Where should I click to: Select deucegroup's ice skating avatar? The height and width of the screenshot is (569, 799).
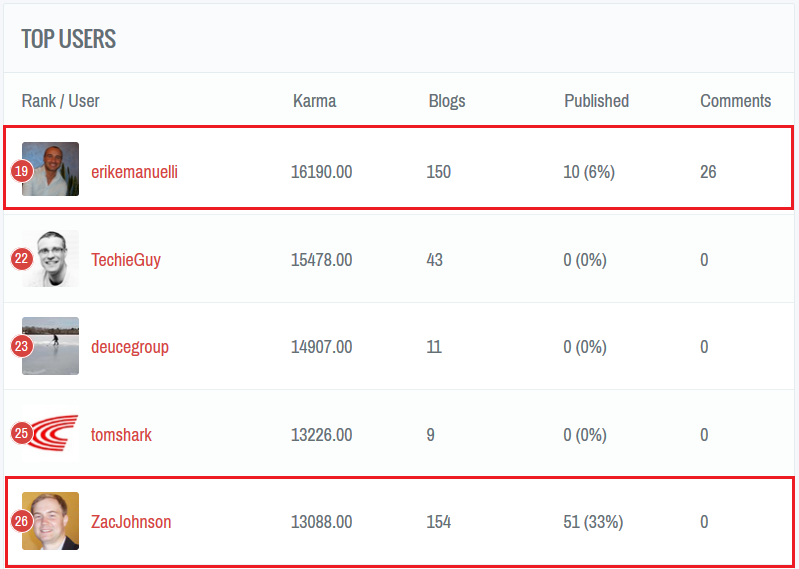[54, 346]
